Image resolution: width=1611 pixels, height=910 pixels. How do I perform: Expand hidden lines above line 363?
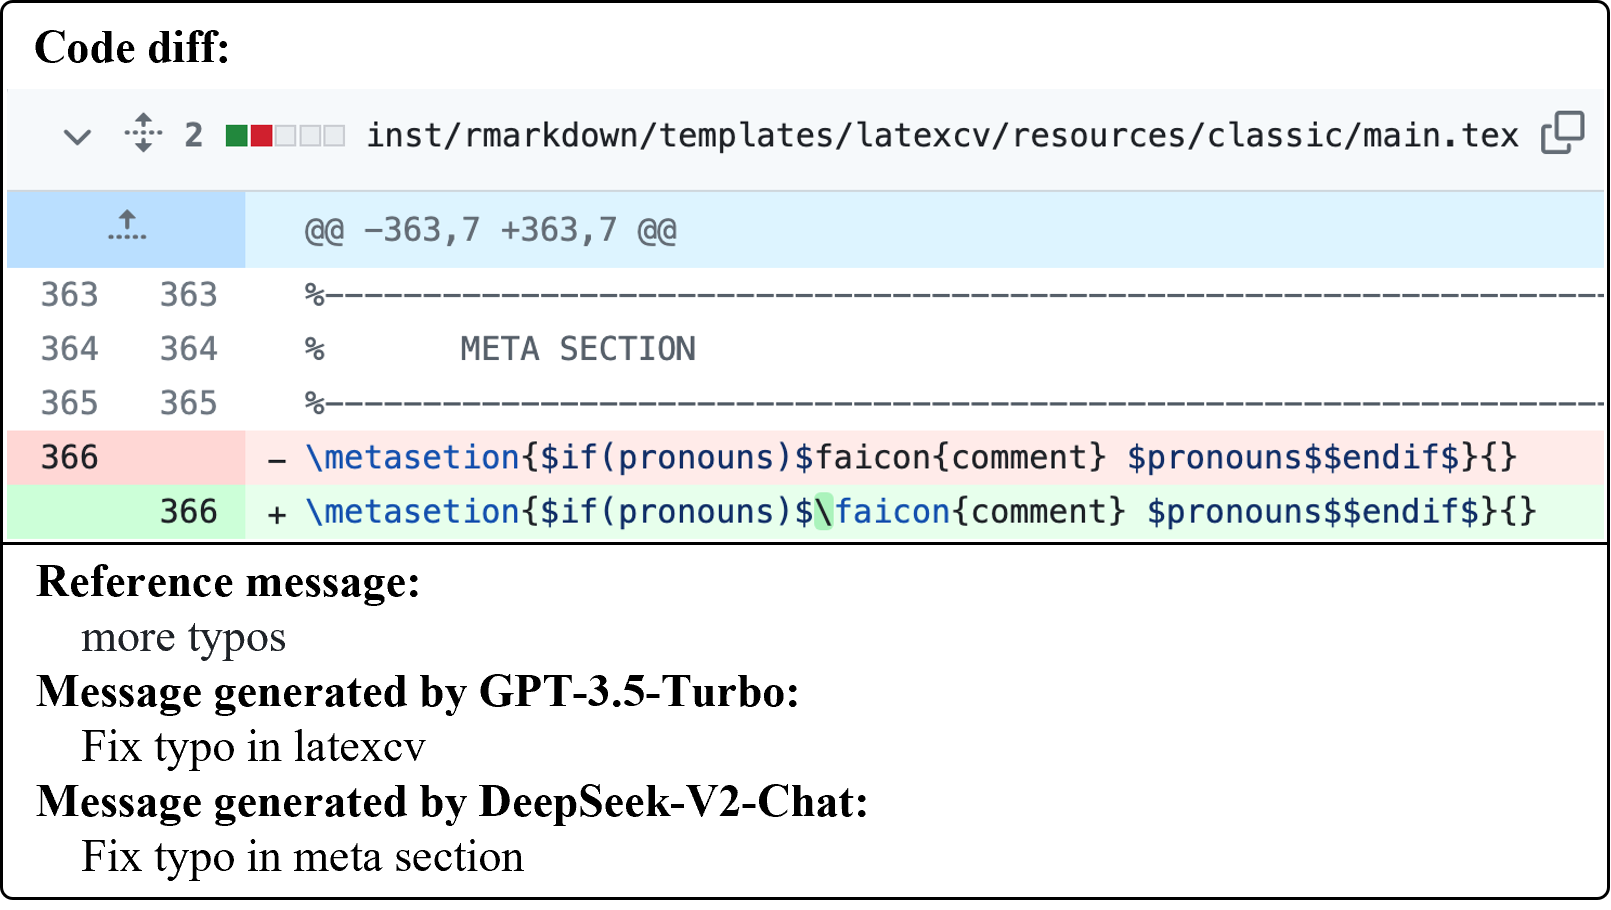(x=126, y=228)
